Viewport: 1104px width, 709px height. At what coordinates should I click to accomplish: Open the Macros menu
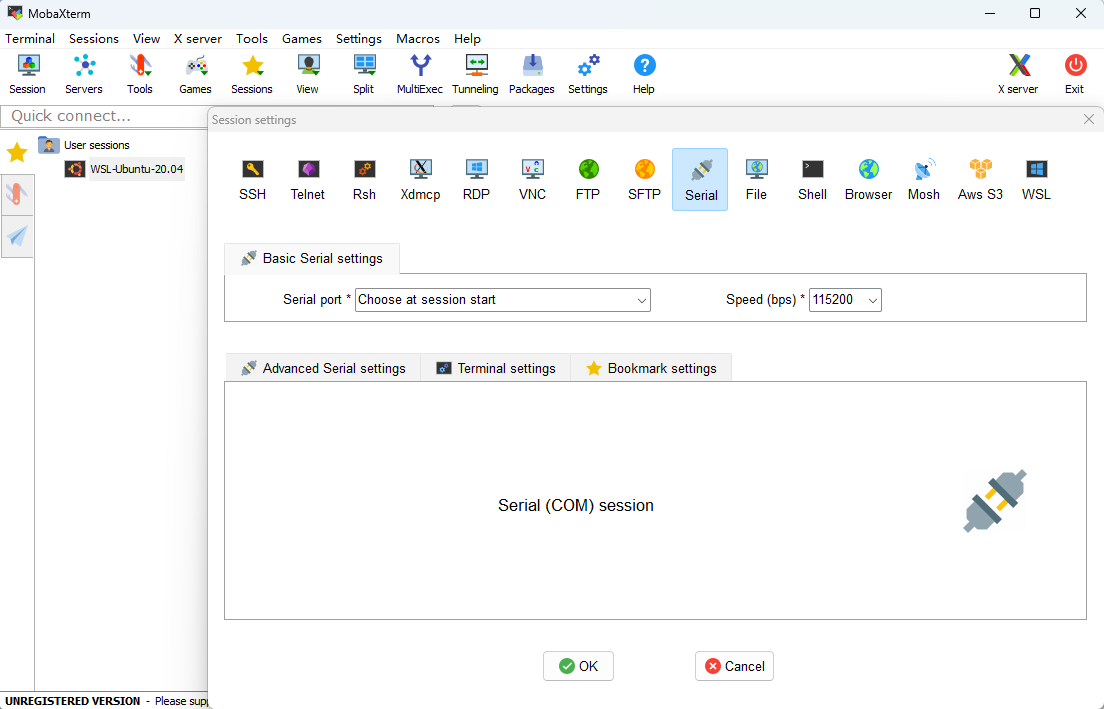tap(418, 39)
